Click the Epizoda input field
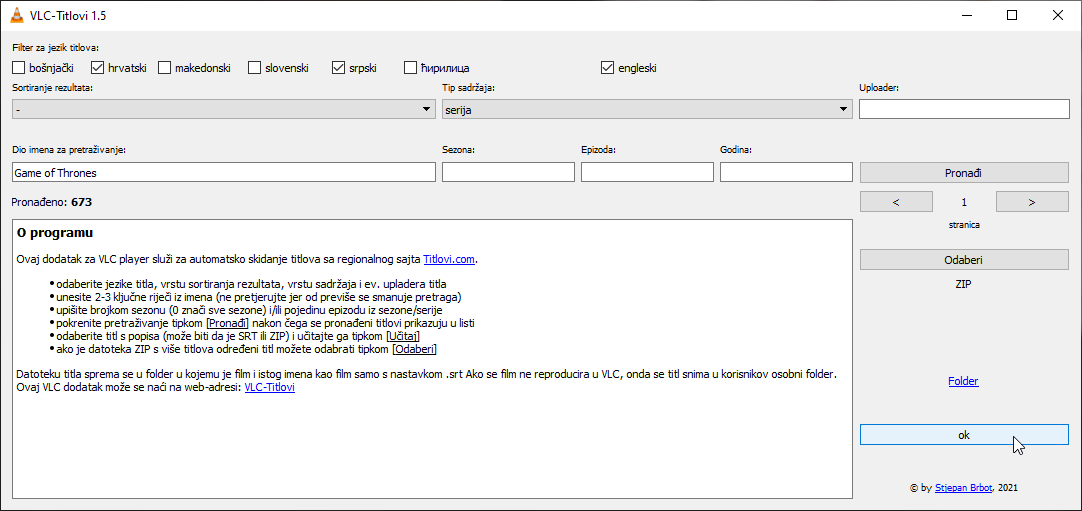The height and width of the screenshot is (511, 1082). [x=647, y=172]
